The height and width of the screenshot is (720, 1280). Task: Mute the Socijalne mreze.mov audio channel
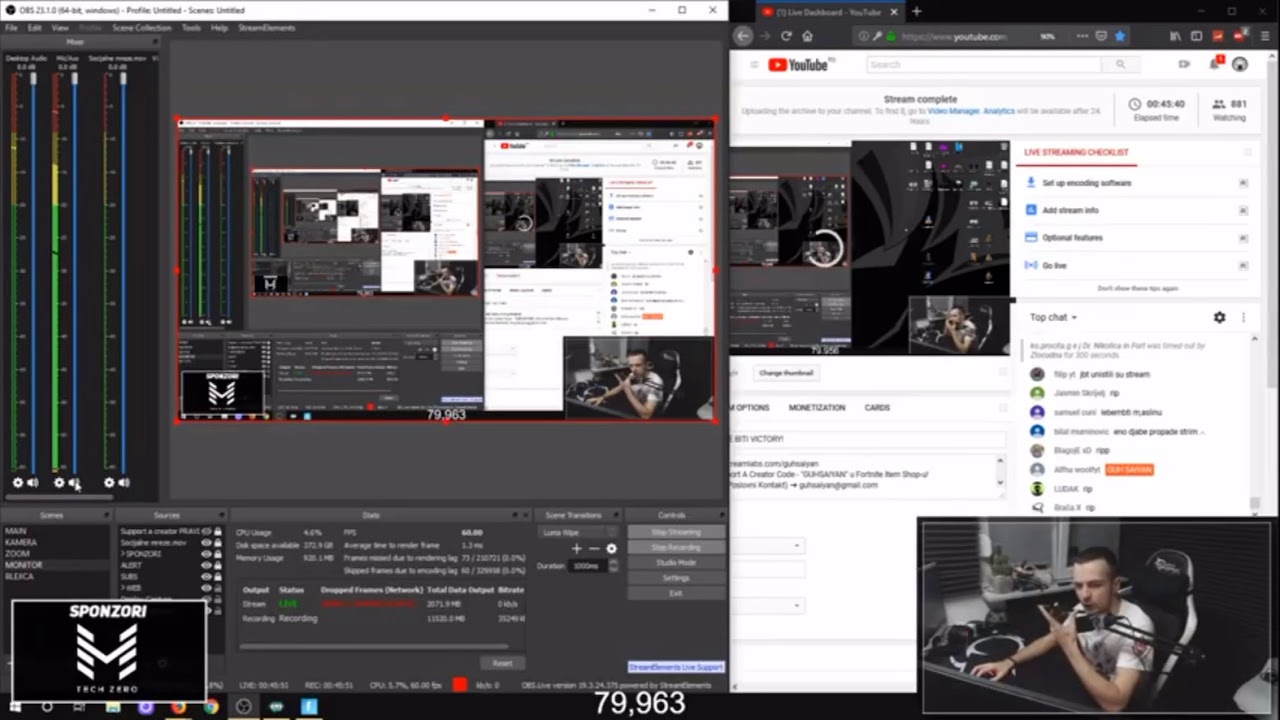[x=124, y=483]
